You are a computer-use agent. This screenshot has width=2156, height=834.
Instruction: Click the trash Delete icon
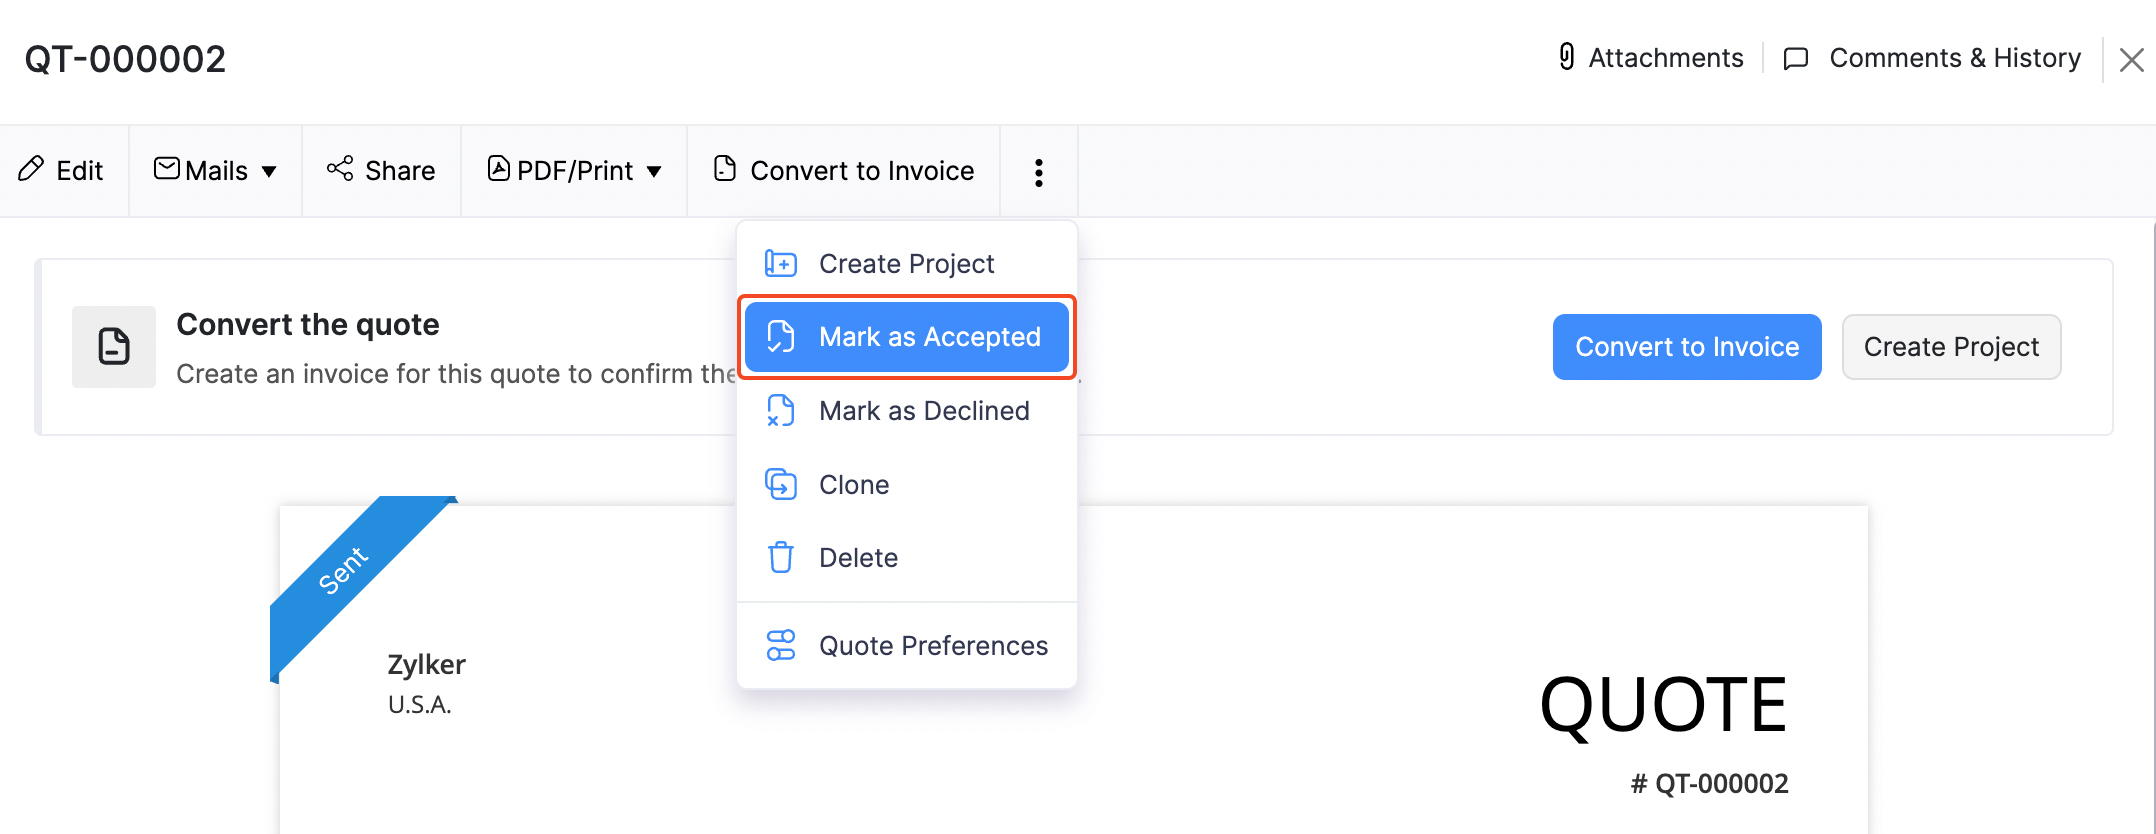[x=780, y=557]
